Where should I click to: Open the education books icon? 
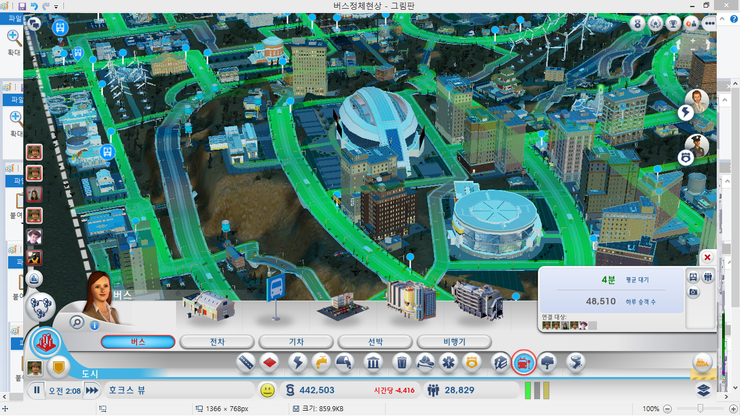[x=500, y=362]
